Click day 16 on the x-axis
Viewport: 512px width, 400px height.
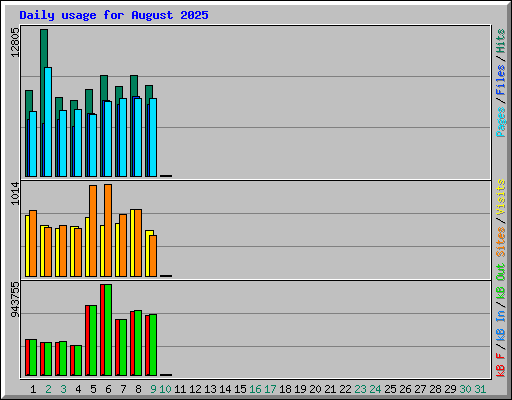pos(255,389)
